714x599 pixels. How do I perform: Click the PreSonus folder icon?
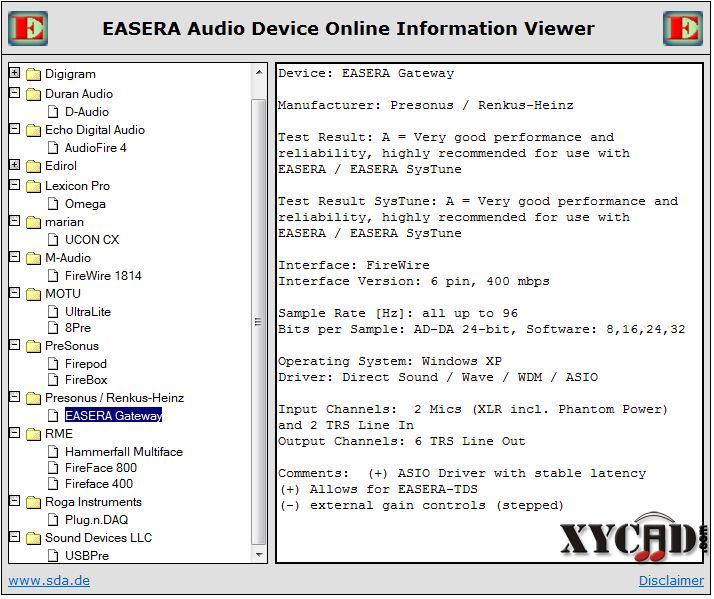(x=33, y=346)
